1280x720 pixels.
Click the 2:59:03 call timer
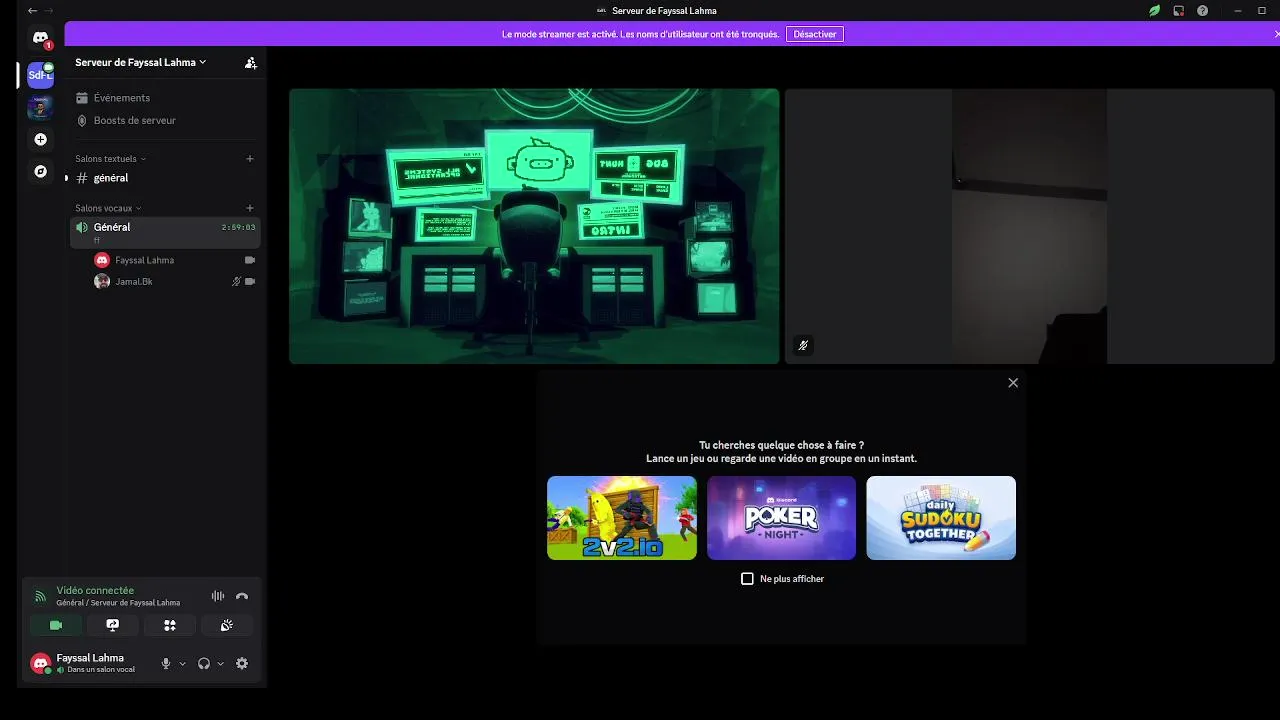pos(238,227)
